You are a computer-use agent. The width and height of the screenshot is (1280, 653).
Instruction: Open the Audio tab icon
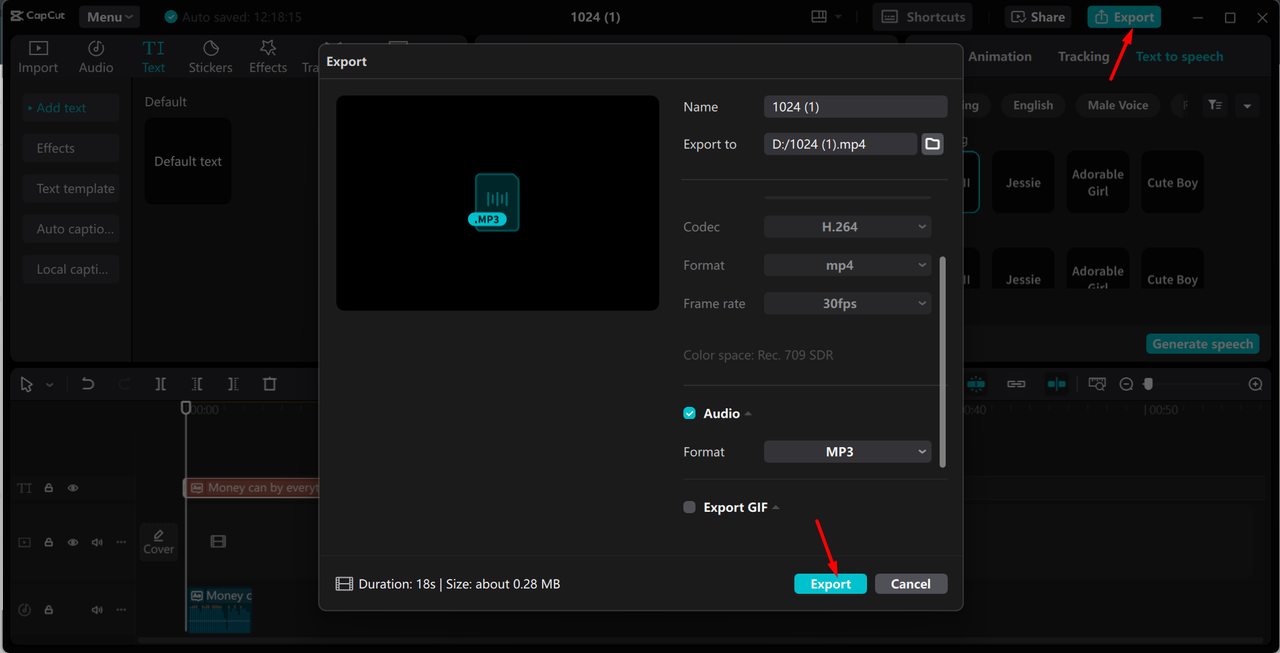coord(96,48)
